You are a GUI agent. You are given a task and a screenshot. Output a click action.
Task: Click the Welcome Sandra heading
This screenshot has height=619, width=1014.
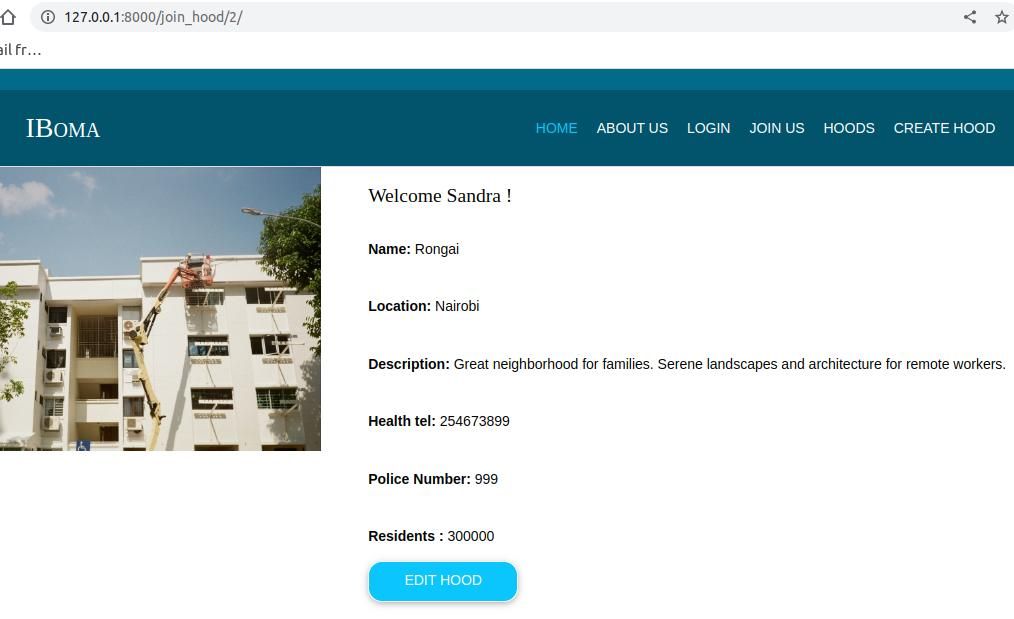click(440, 196)
